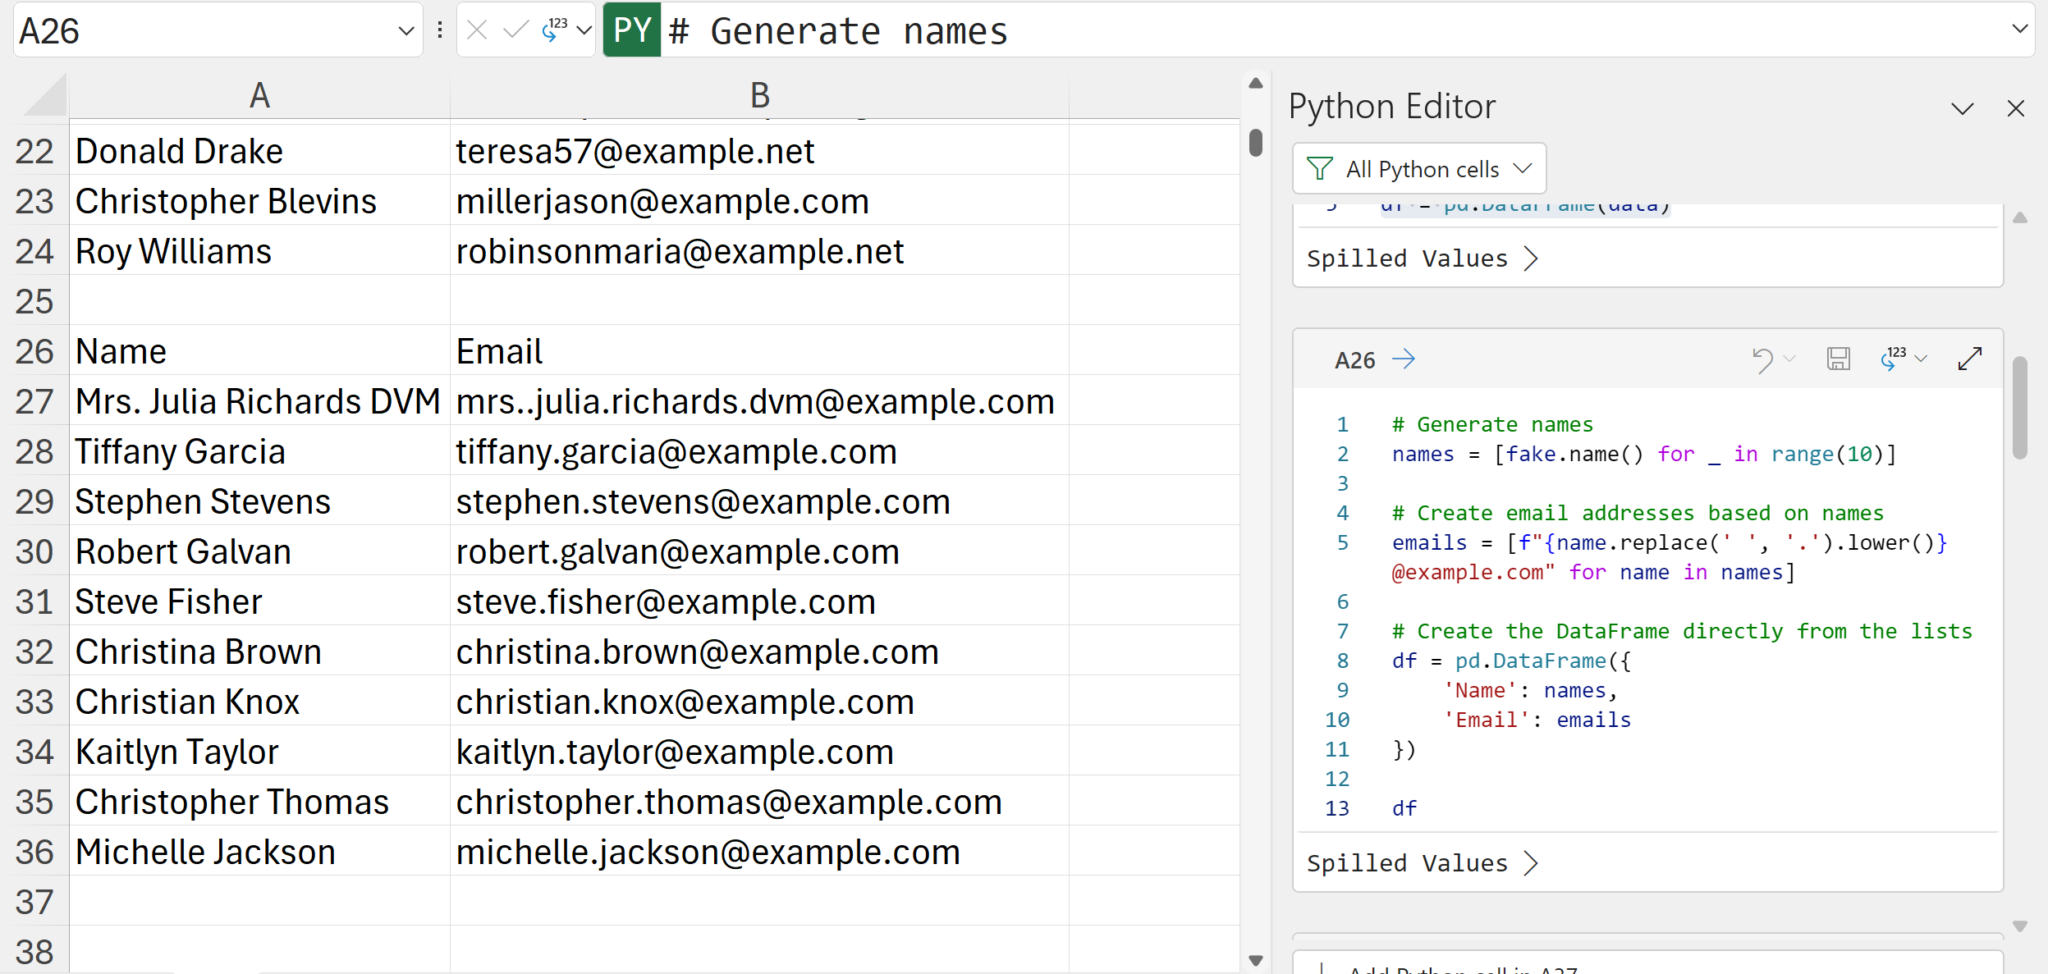
Task: Expand the formula bar with right chevron
Action: (x=2019, y=30)
